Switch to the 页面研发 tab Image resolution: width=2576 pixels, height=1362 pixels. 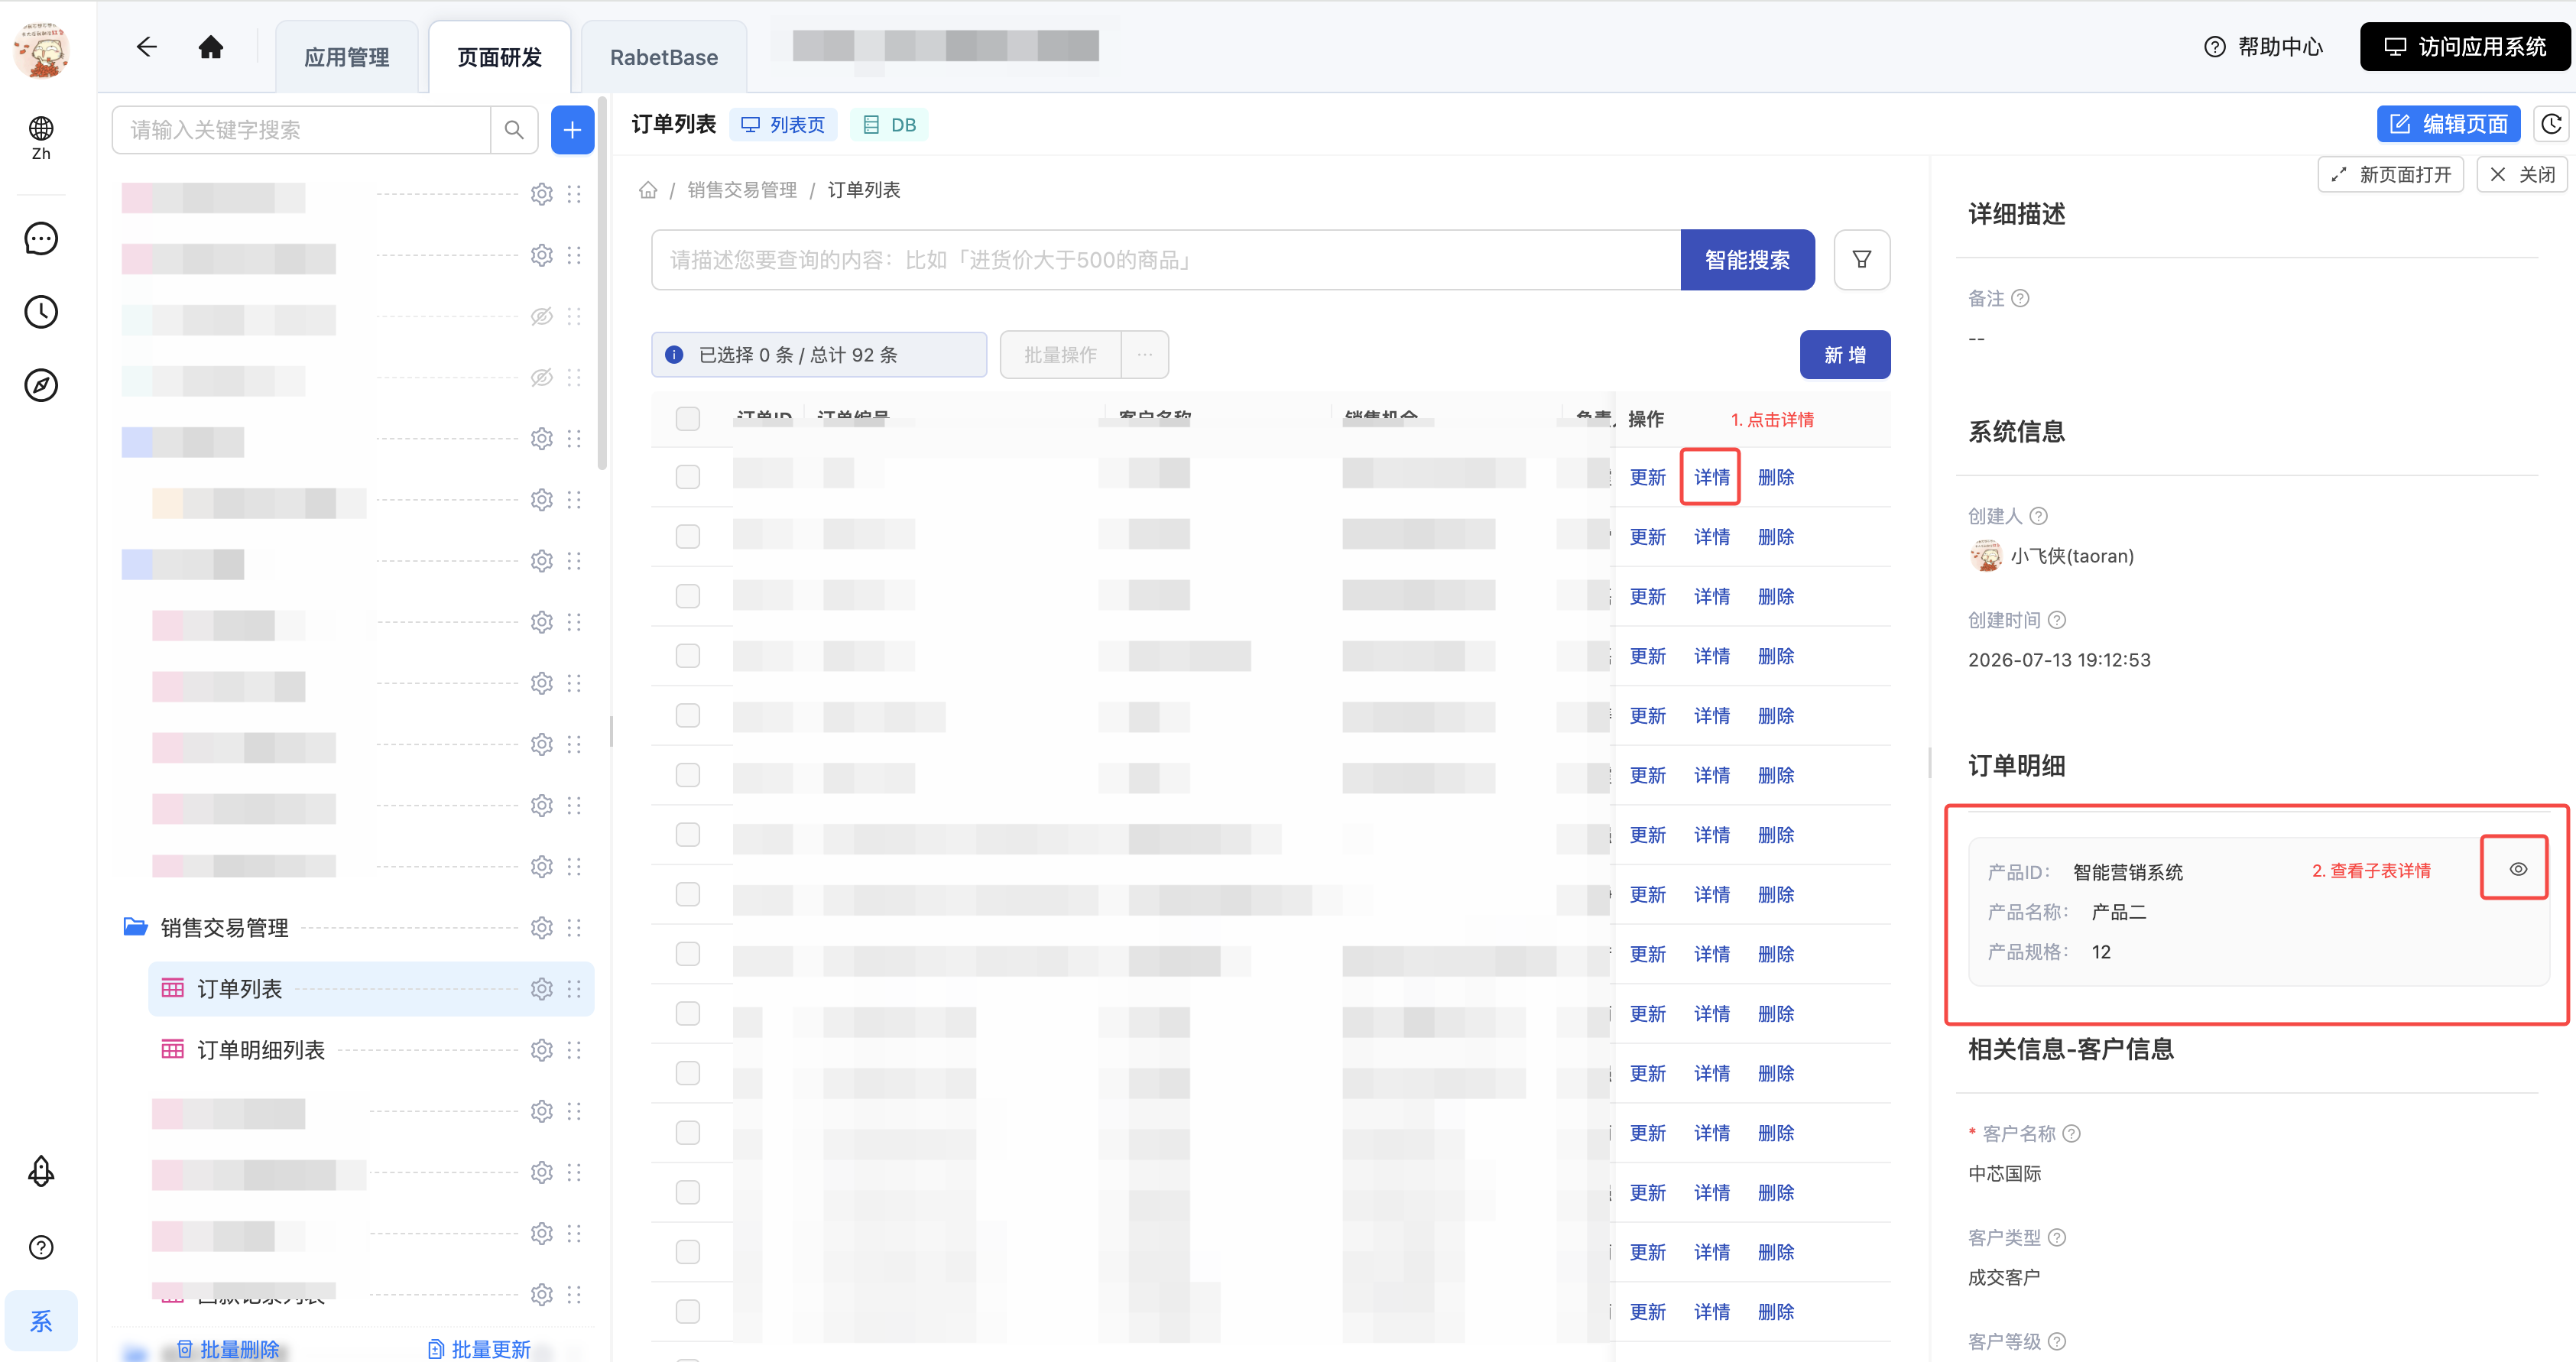500,57
